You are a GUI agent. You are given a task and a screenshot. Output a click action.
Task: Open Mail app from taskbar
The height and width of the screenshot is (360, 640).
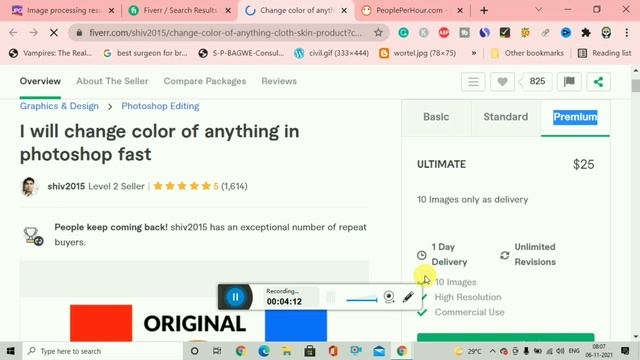[x=379, y=351]
